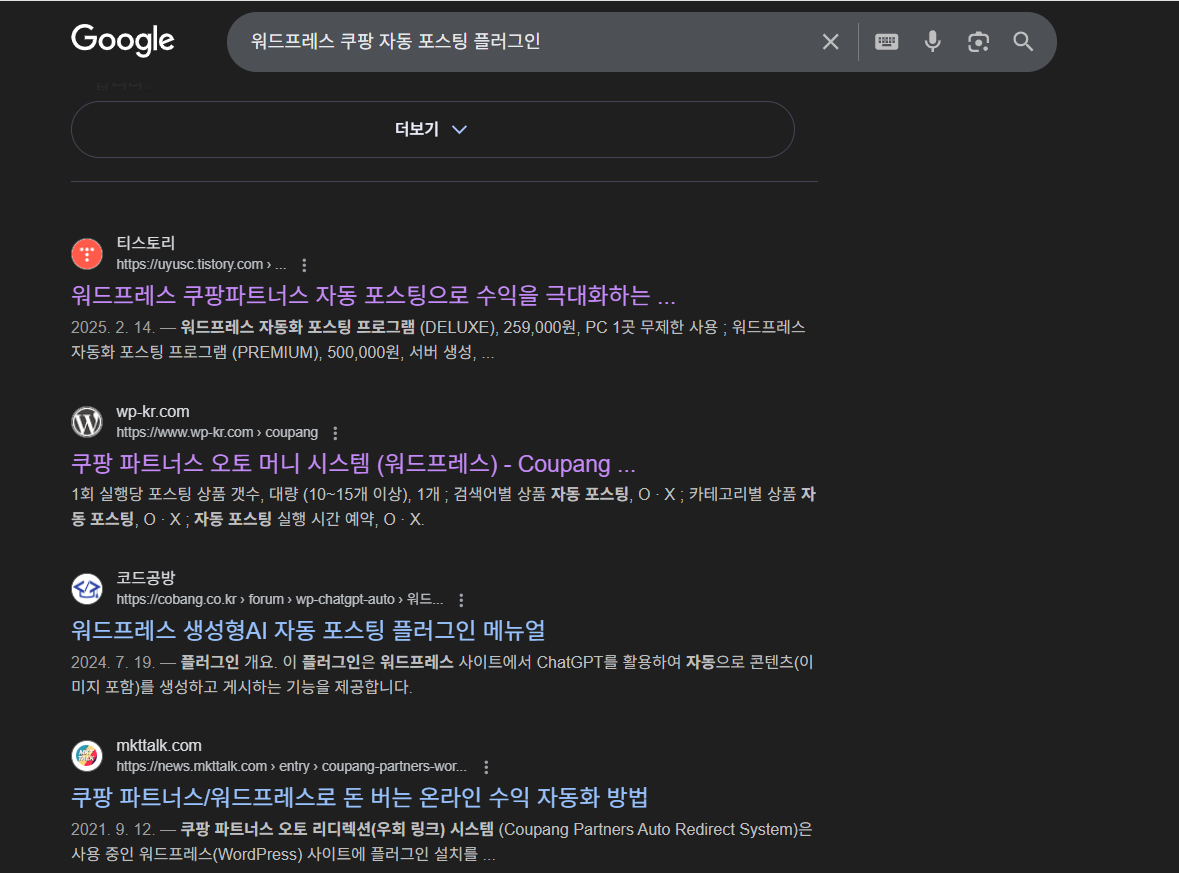Open 쿠팡 파트너스/워드프레스로 돈 버는 result
This screenshot has width=1179, height=873.
pos(359,797)
